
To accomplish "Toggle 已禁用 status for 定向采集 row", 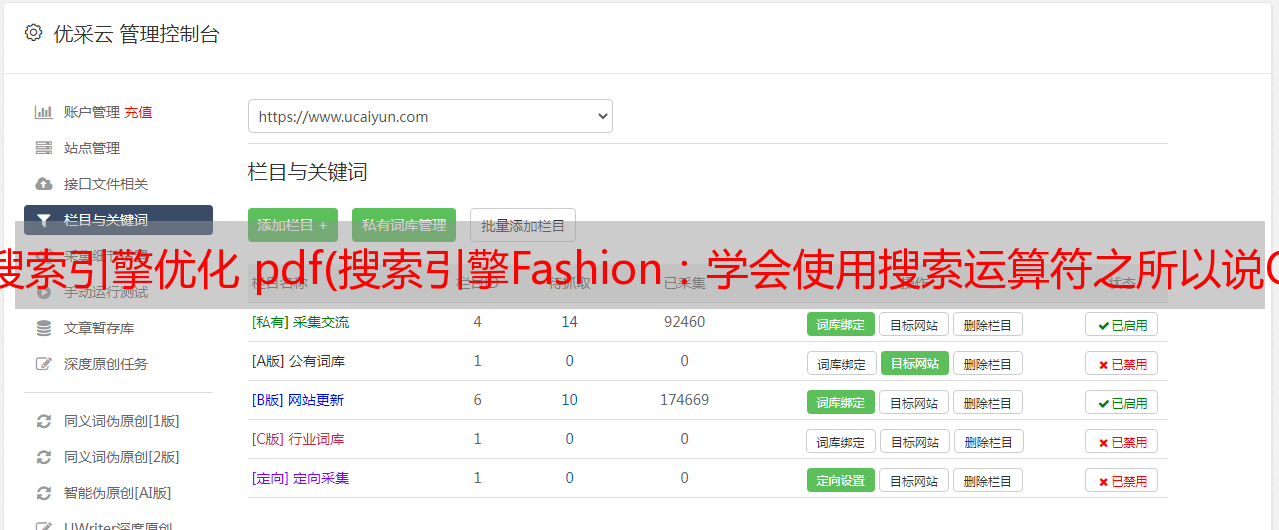I will coord(1122,480).
